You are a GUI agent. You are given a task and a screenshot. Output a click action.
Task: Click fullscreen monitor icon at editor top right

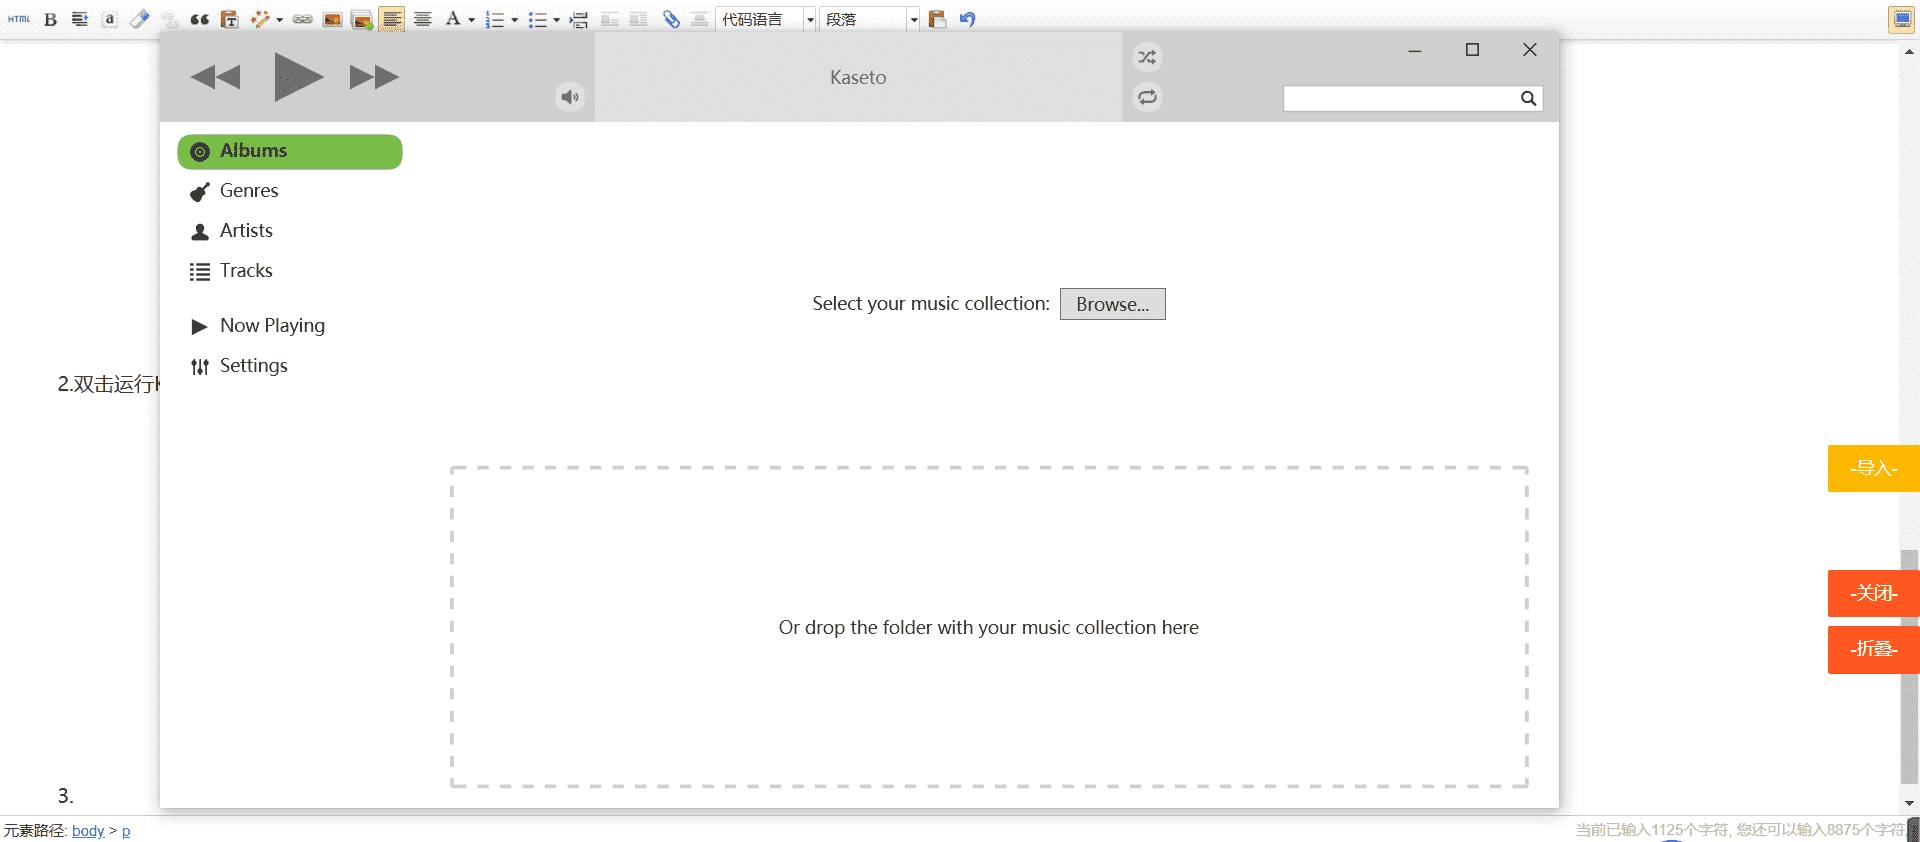click(1901, 19)
